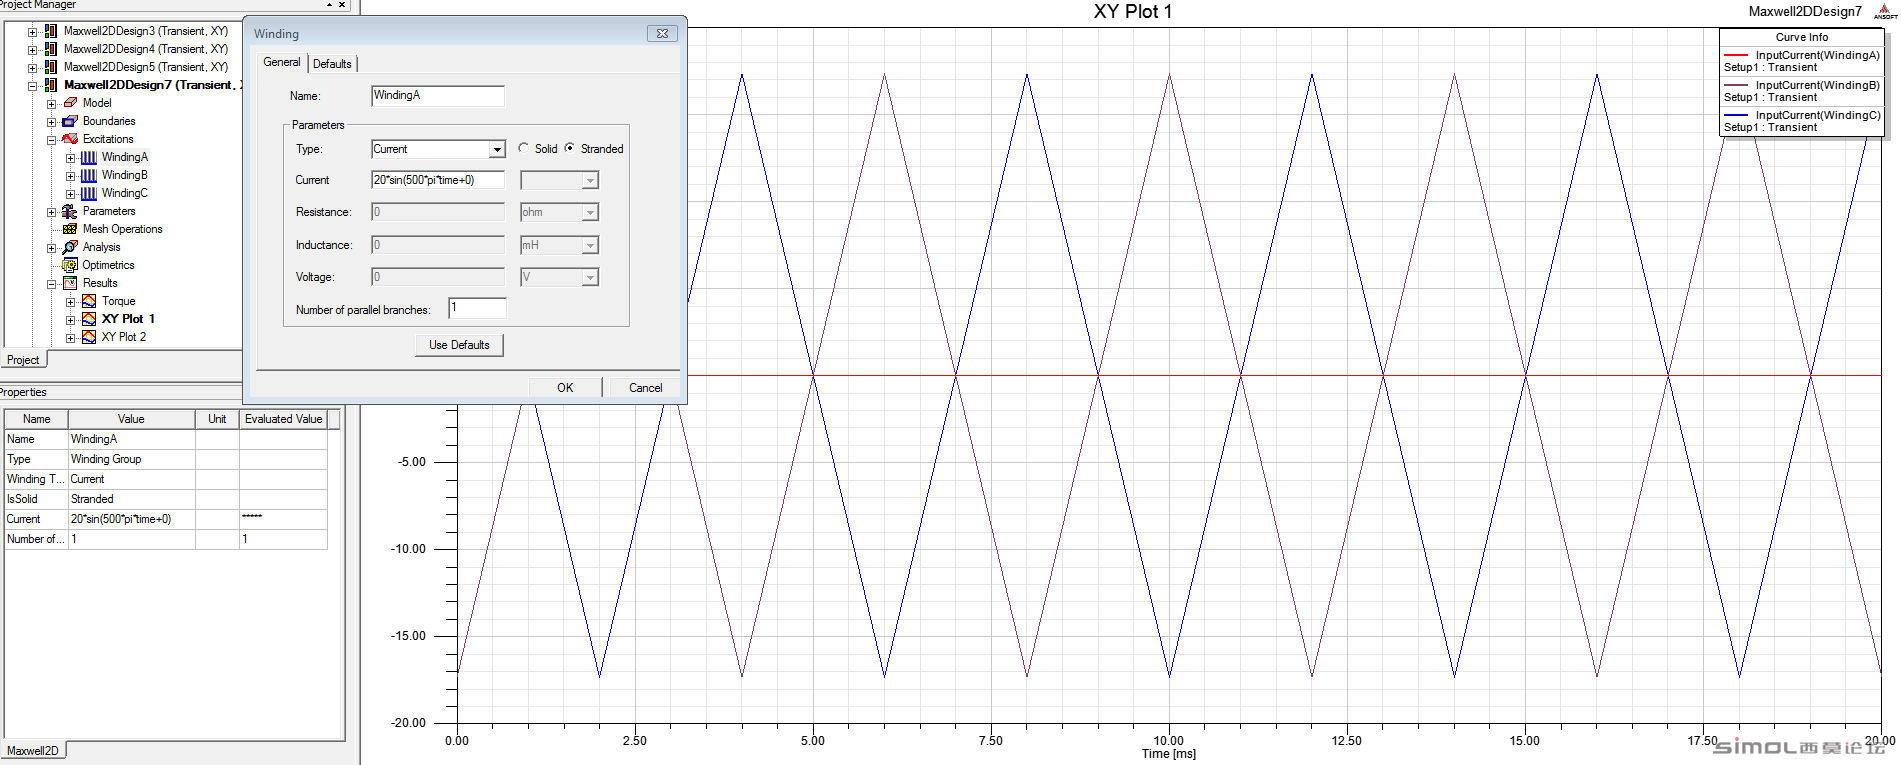This screenshot has width=1901, height=765.
Task: Click the Mesh Operations icon
Action: pyautogui.click(x=70, y=229)
